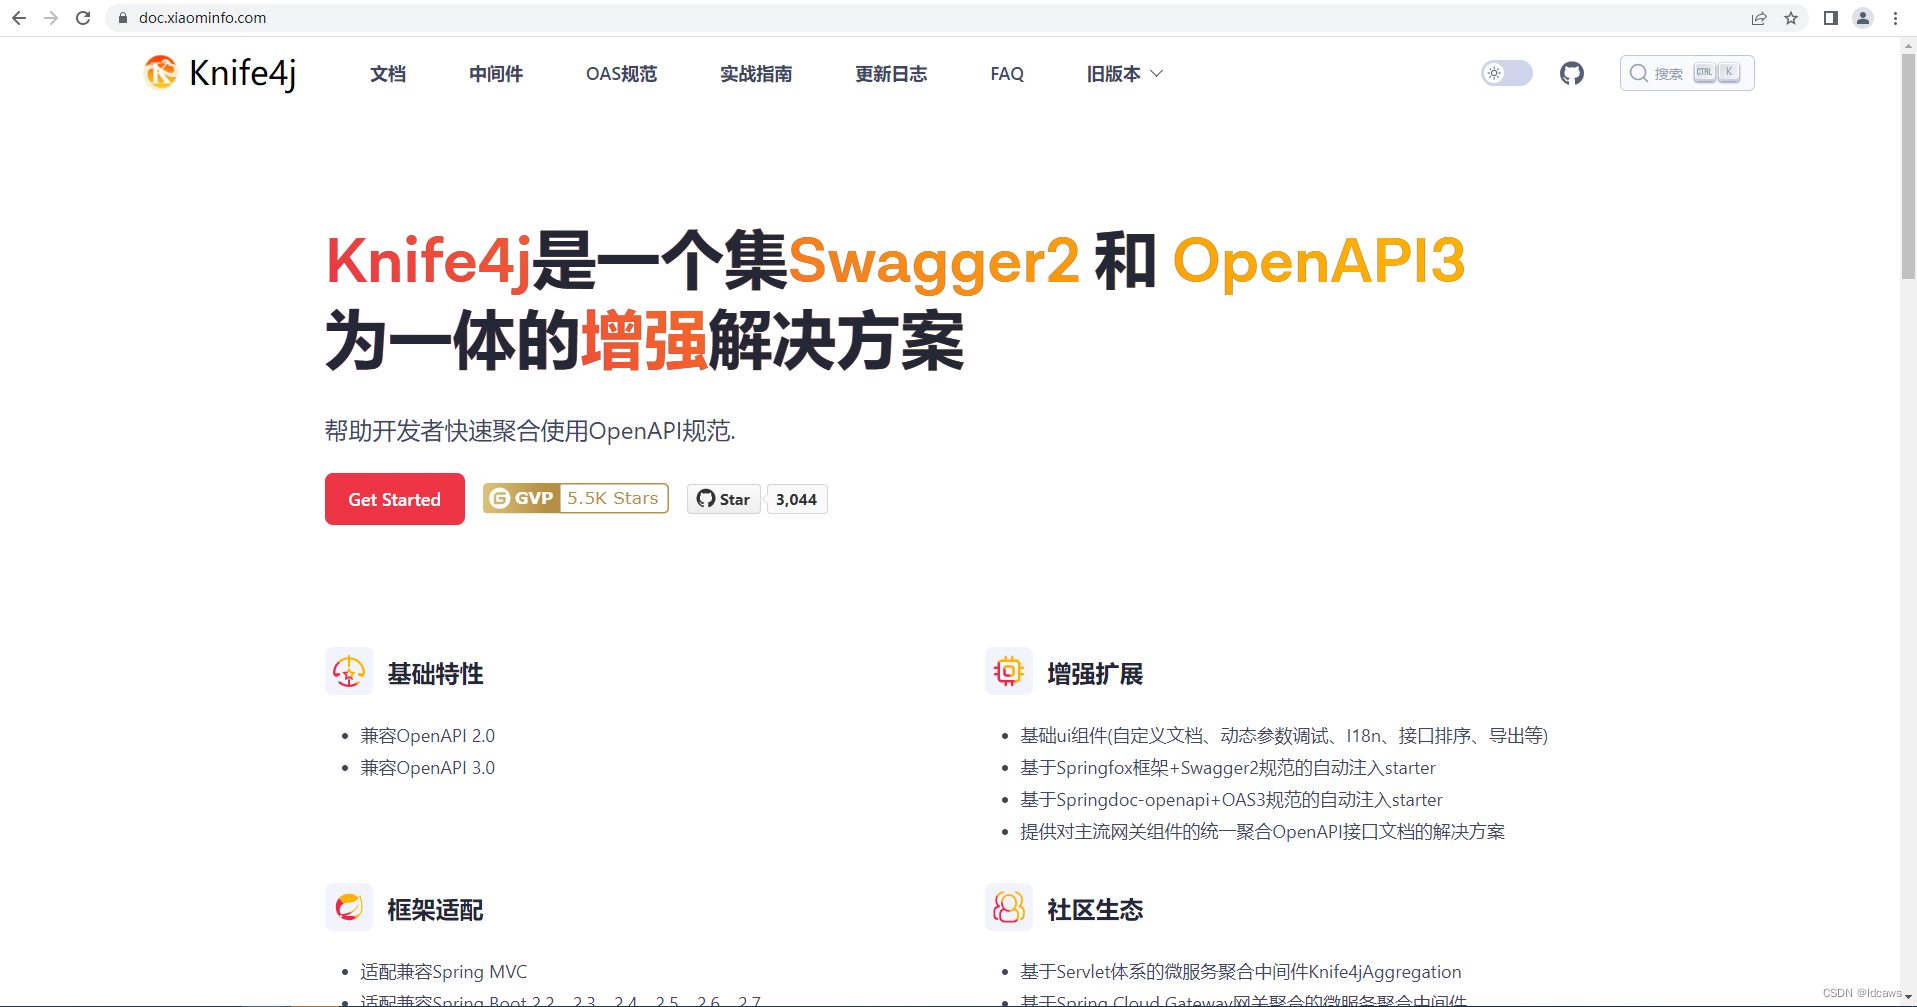
Task: Bookmark this page with star icon
Action: pyautogui.click(x=1791, y=18)
